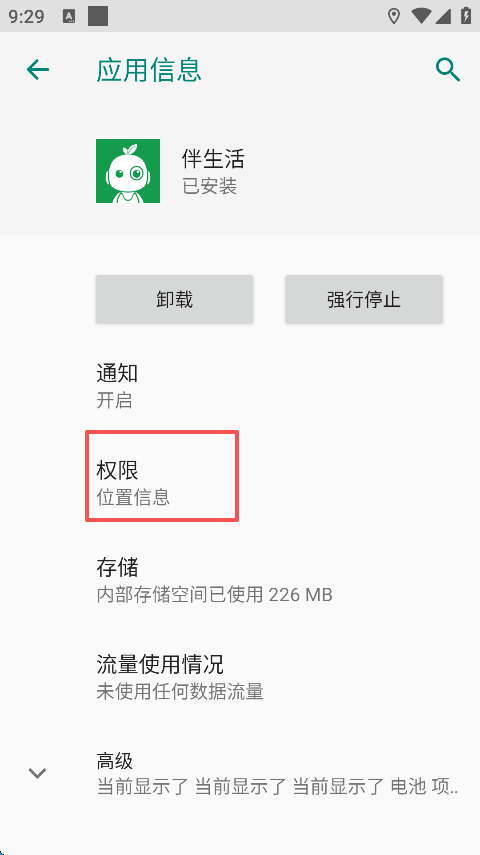Screen dimensions: 480x855
Task: Open the 权限 permissions entry
Action: pyautogui.click(x=240, y=483)
